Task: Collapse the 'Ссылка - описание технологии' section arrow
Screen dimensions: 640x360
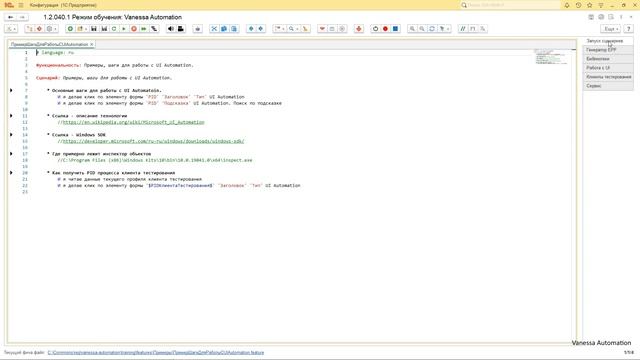Action: point(11,116)
